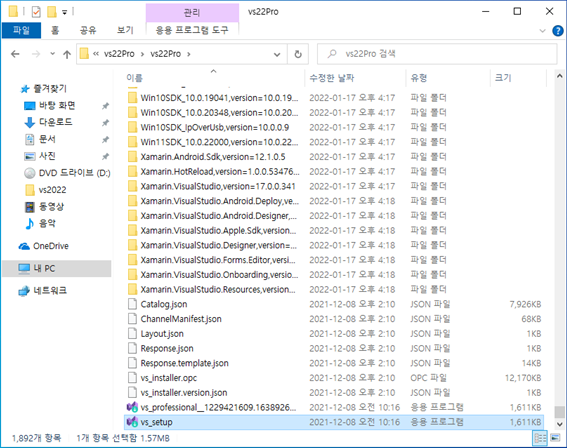Expand the address bar history dropdown
The width and height of the screenshot is (567, 448).
(x=277, y=54)
